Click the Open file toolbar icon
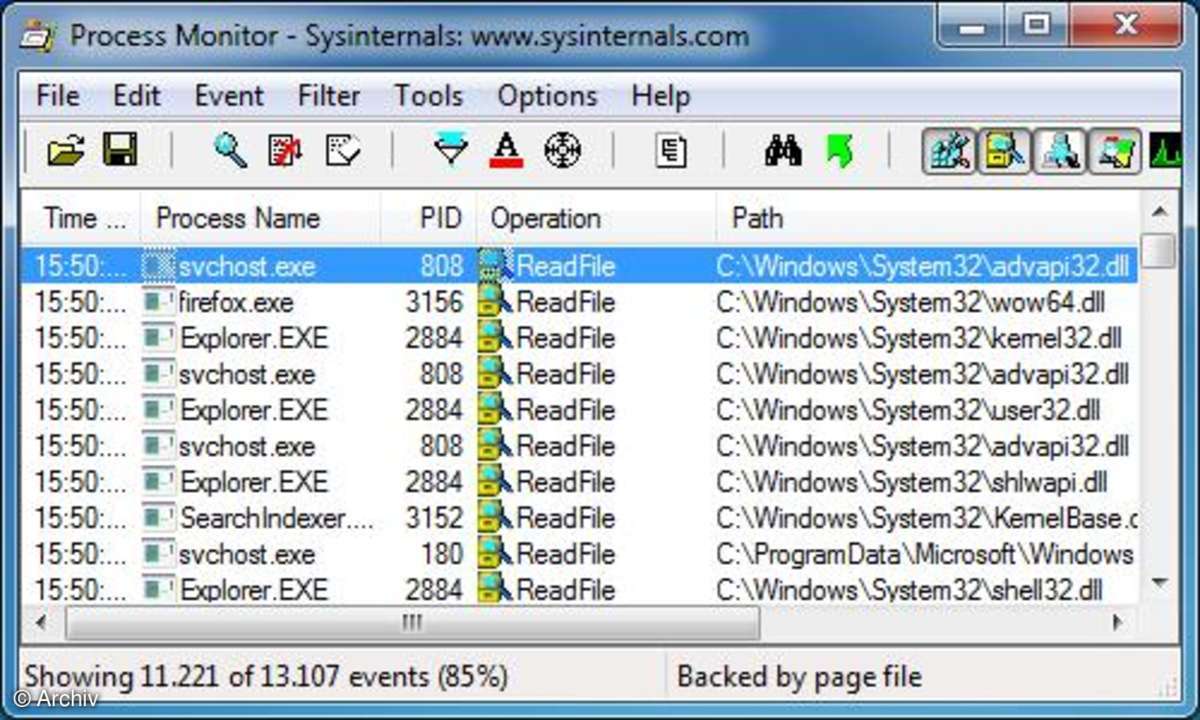This screenshot has height=720, width=1200. tap(66, 151)
